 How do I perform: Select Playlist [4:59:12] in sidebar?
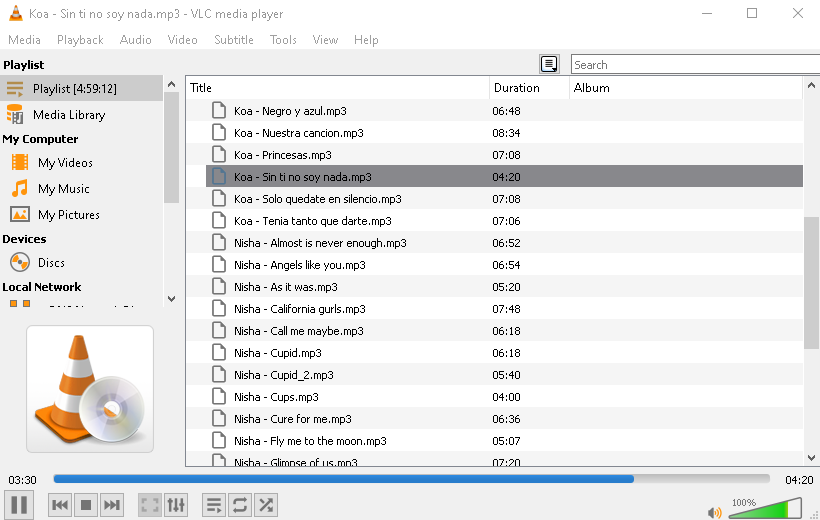[x=82, y=88]
